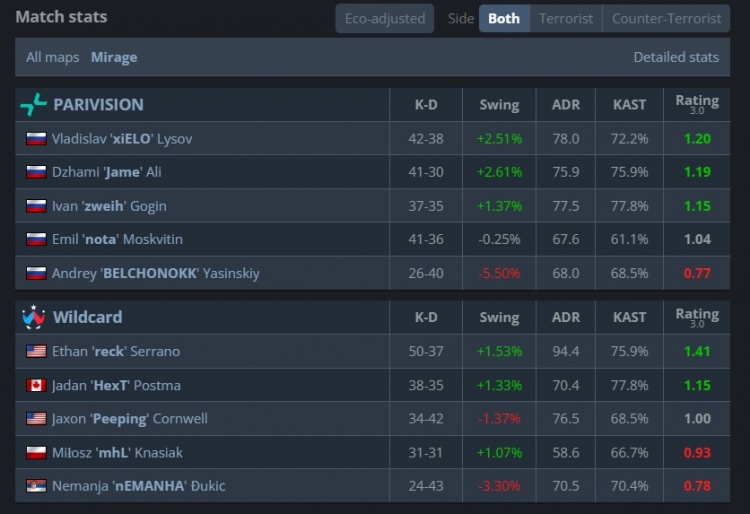Click the Canadian flag beside HexT
The width and height of the screenshot is (750, 514).
(37, 385)
